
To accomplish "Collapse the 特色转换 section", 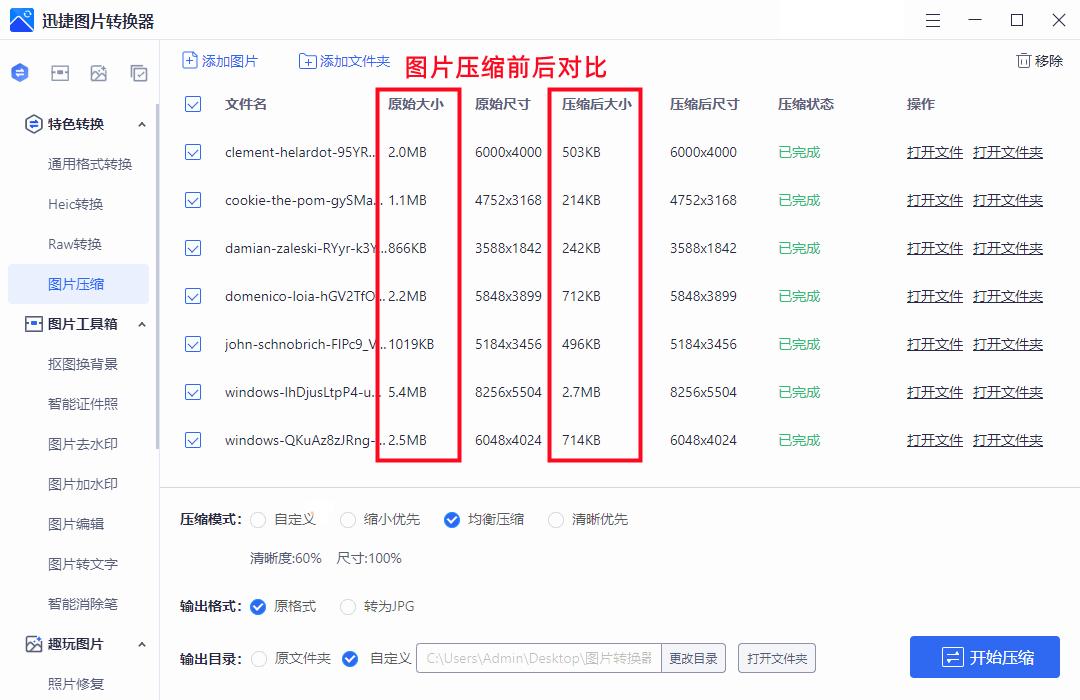I will (141, 124).
